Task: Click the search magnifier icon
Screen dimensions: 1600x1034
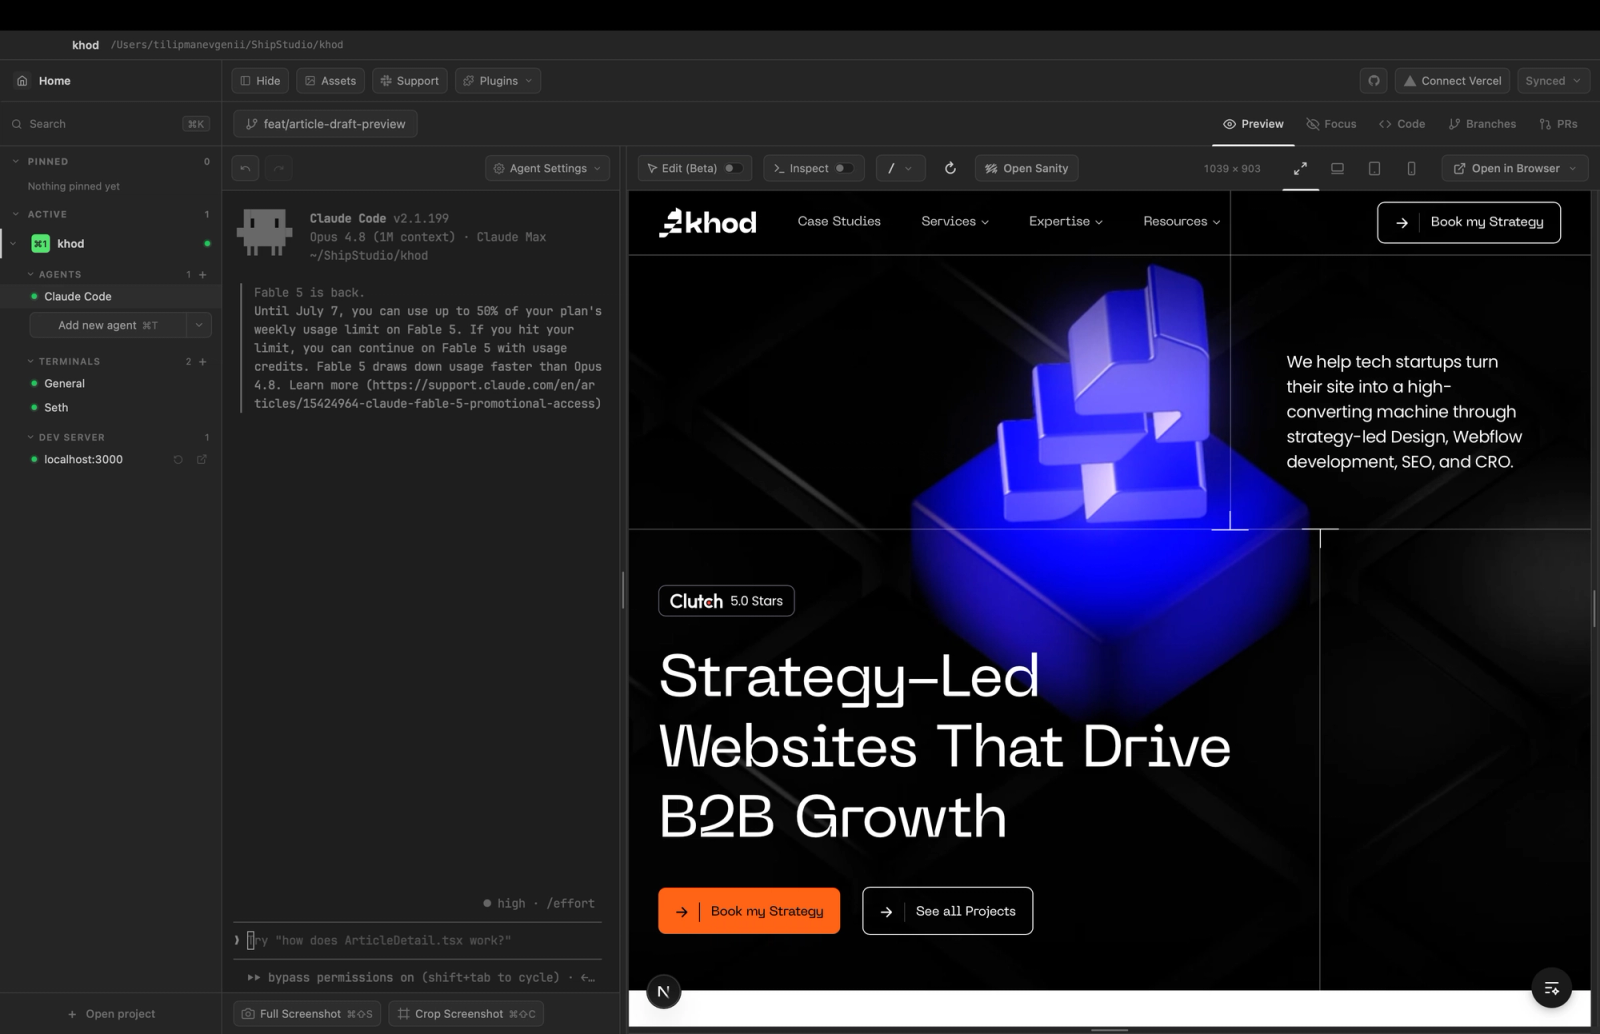Action: [17, 124]
